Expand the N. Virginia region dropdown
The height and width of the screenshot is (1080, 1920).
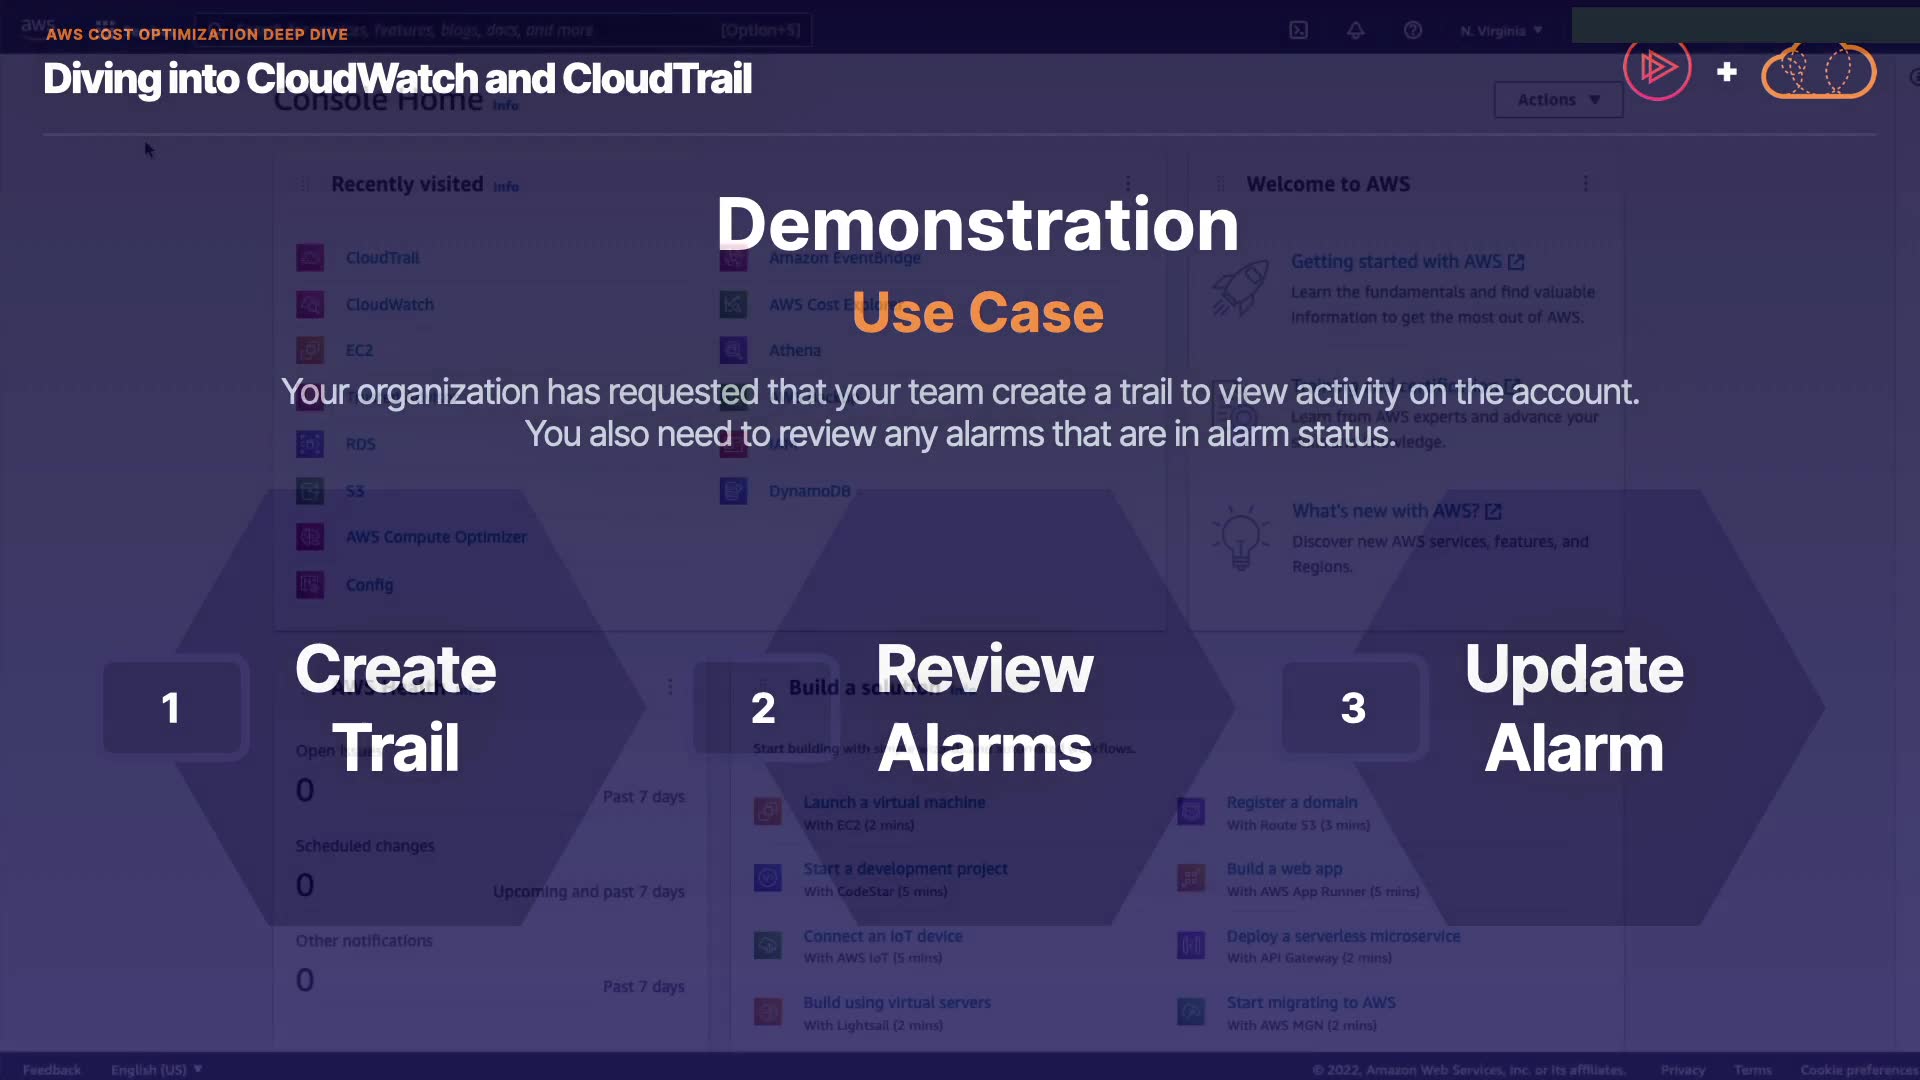1500,30
